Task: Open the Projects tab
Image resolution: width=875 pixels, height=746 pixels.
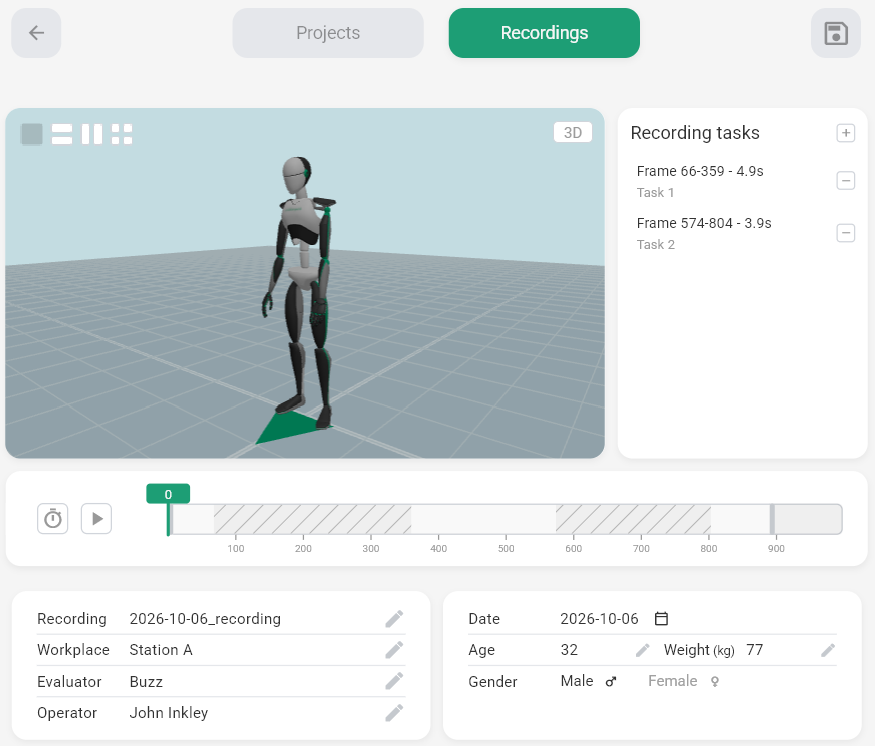Action: (328, 33)
